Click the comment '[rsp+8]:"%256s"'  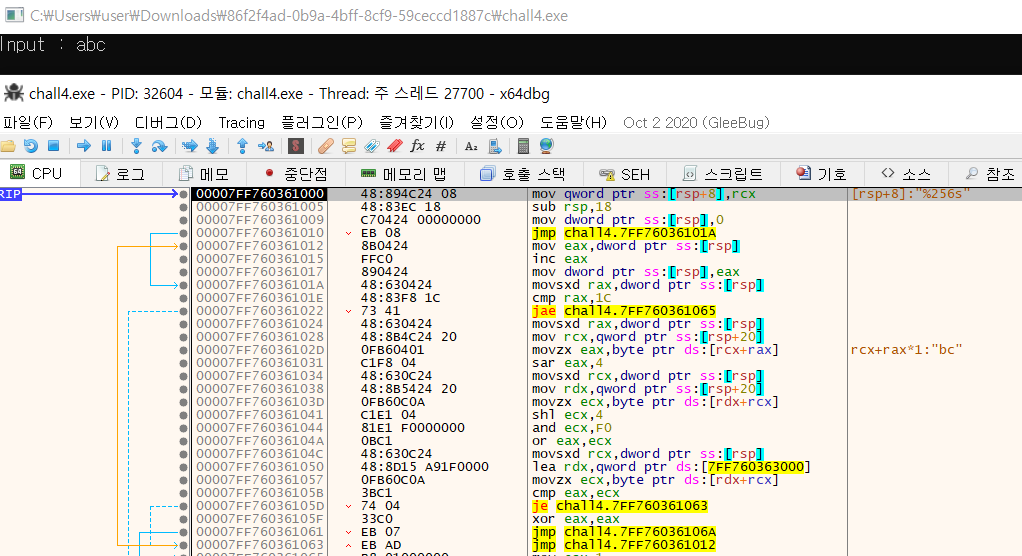pyautogui.click(x=911, y=194)
